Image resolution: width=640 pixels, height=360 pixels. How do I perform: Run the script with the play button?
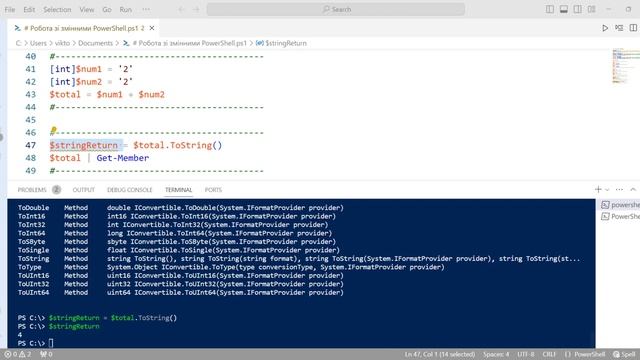click(x=605, y=28)
